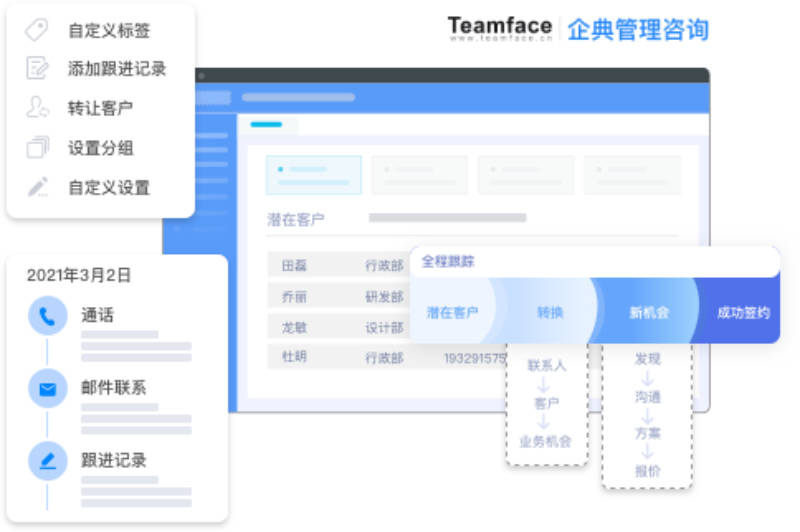
Task: Click 企典管理咨询 brand text
Action: (638, 29)
